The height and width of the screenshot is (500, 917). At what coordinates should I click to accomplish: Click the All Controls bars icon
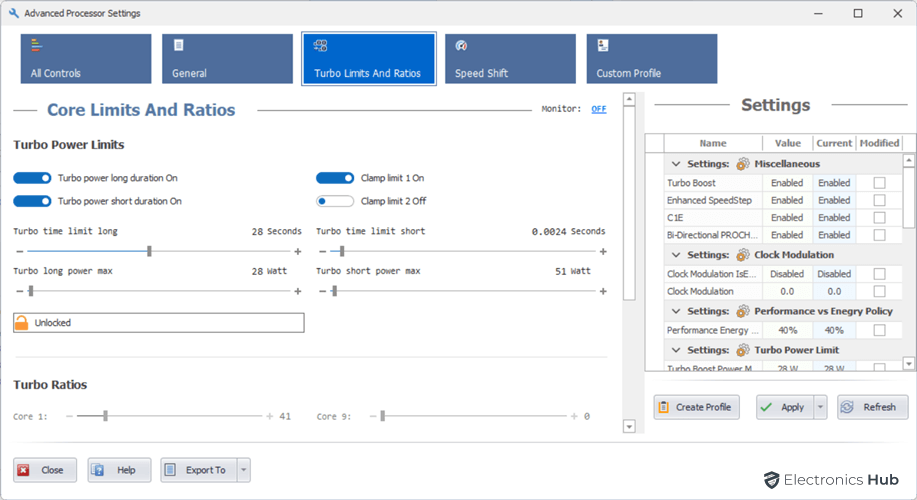pos(36,45)
